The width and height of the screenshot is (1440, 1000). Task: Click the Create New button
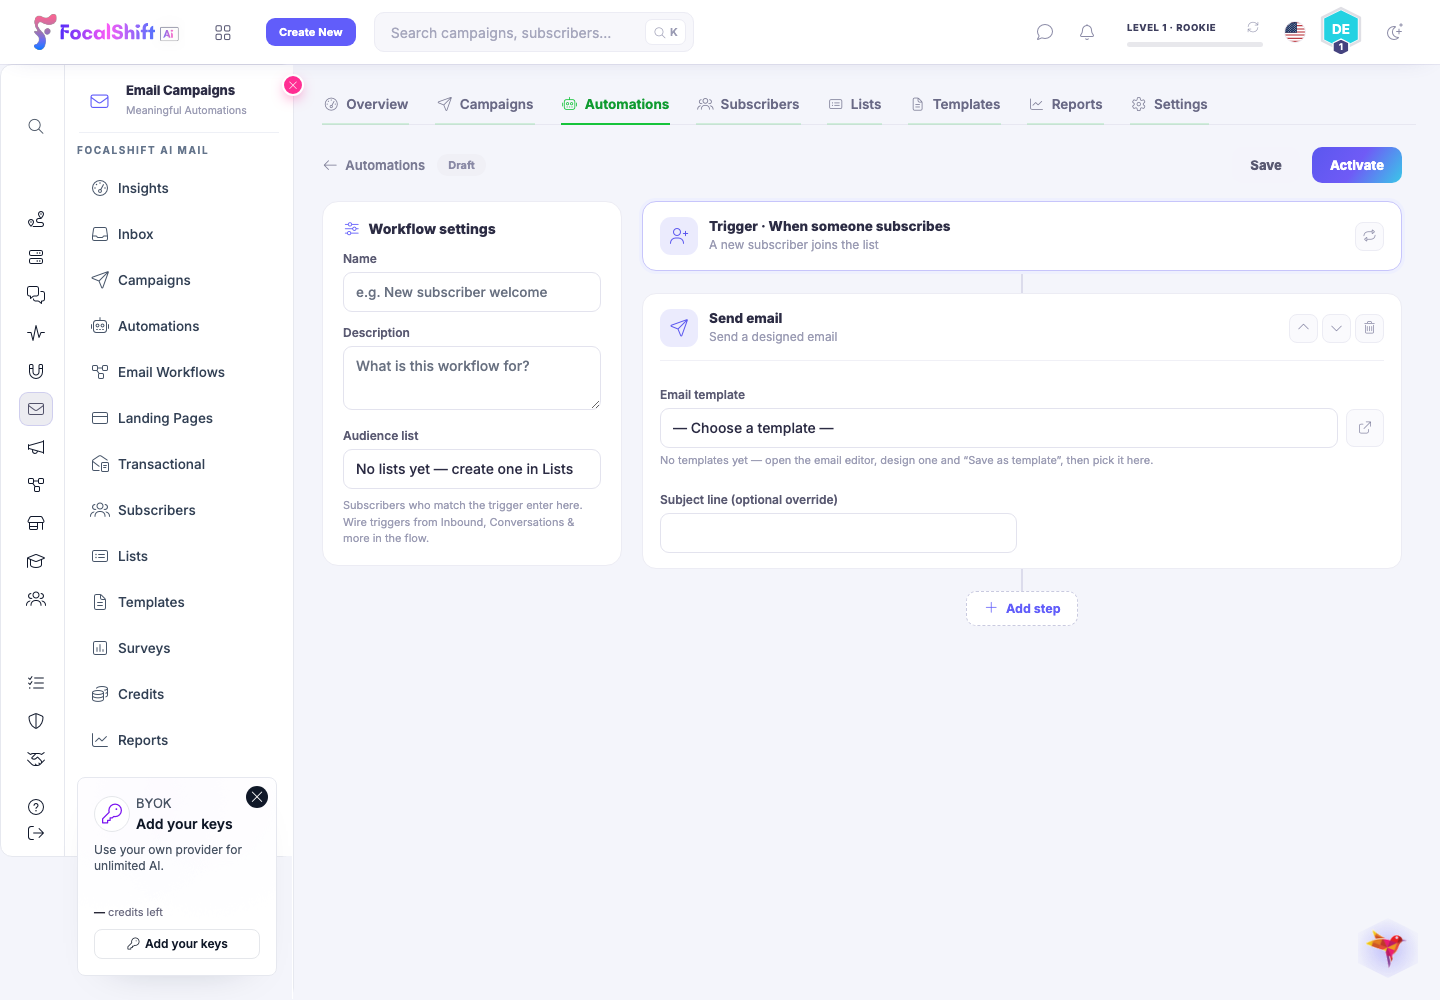coord(311,32)
